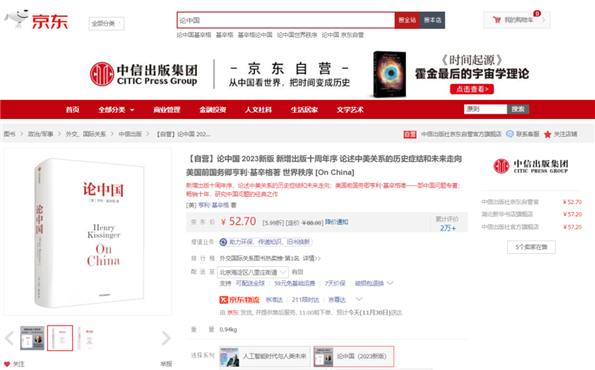Select the third product thumbnail image
This screenshot has width=595, height=370.
pos(87,338)
